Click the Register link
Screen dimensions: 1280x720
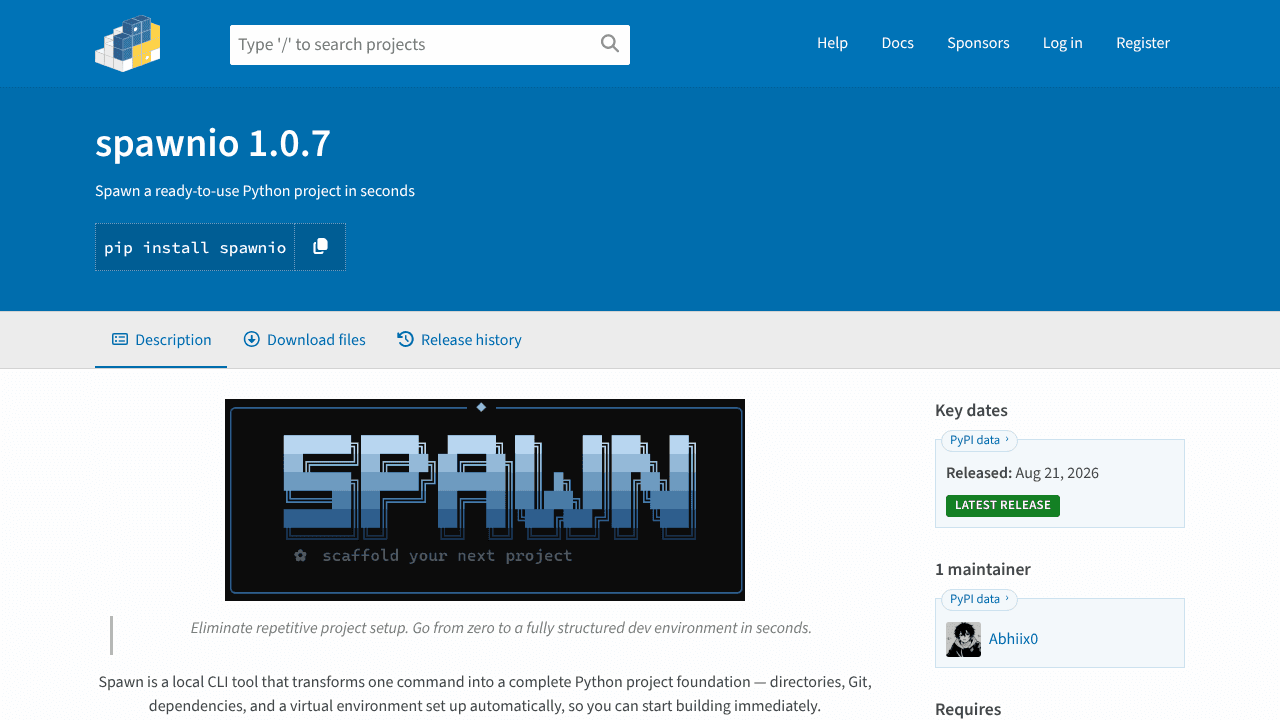coord(1143,43)
